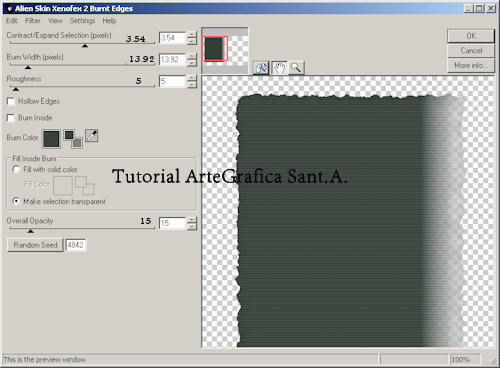Click the navigator thumbnail preview
500x368 pixels.
(225, 50)
